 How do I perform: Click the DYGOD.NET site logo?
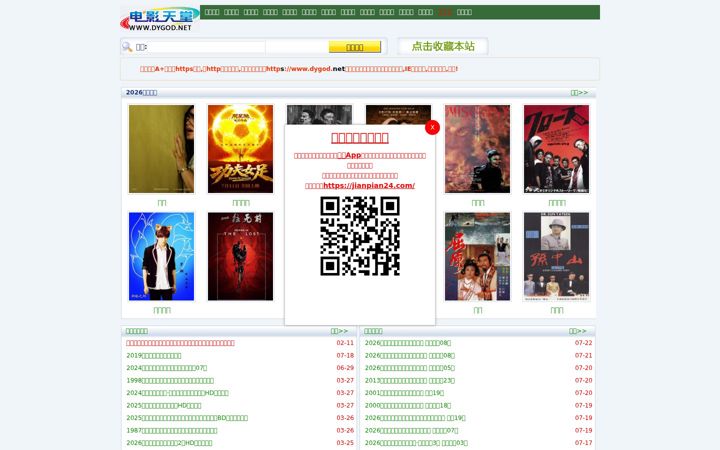tap(159, 19)
